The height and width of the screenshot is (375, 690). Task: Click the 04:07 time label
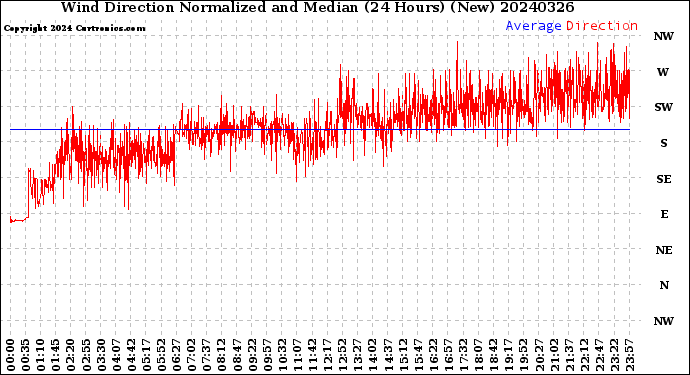(116, 355)
